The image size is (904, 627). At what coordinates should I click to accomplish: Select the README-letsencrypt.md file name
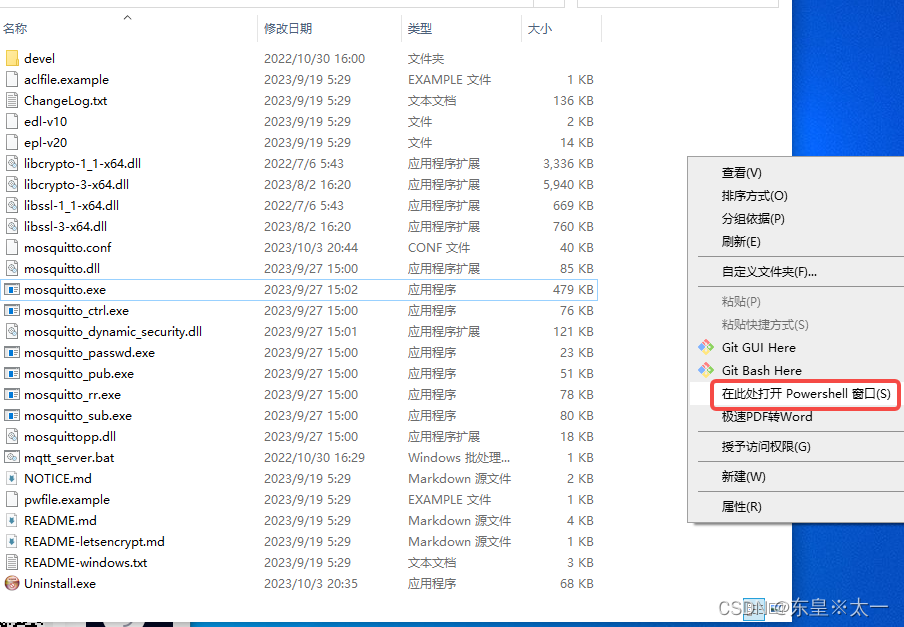pos(94,542)
